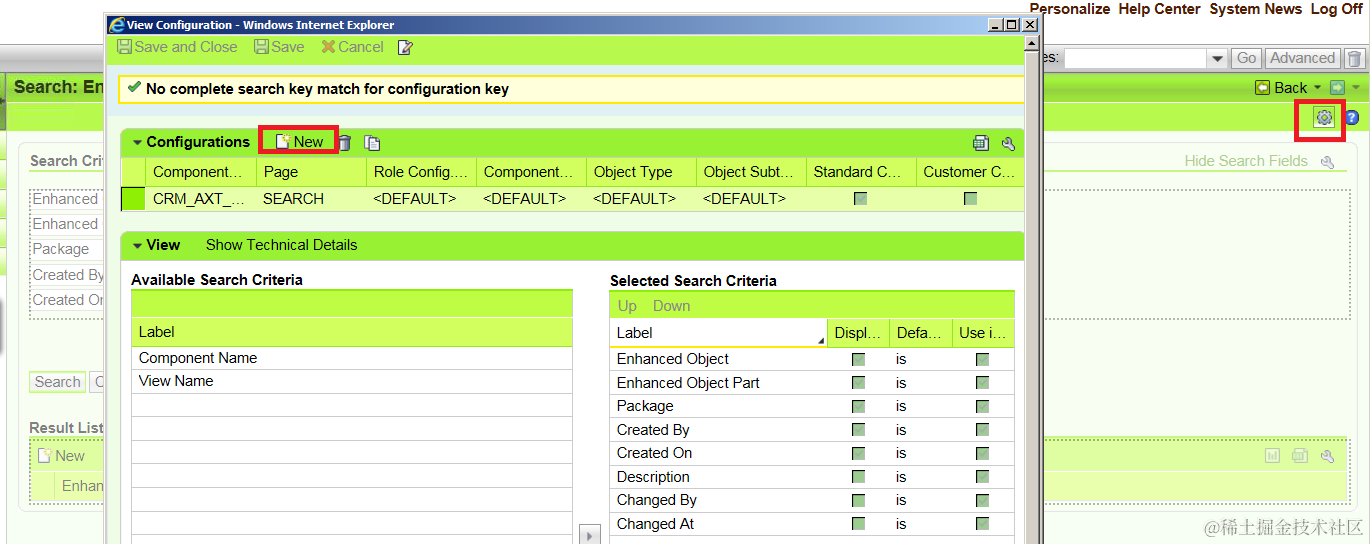The height and width of the screenshot is (544, 1370).
Task: Select the CRM_AXT configuration row marker
Action: 133,199
